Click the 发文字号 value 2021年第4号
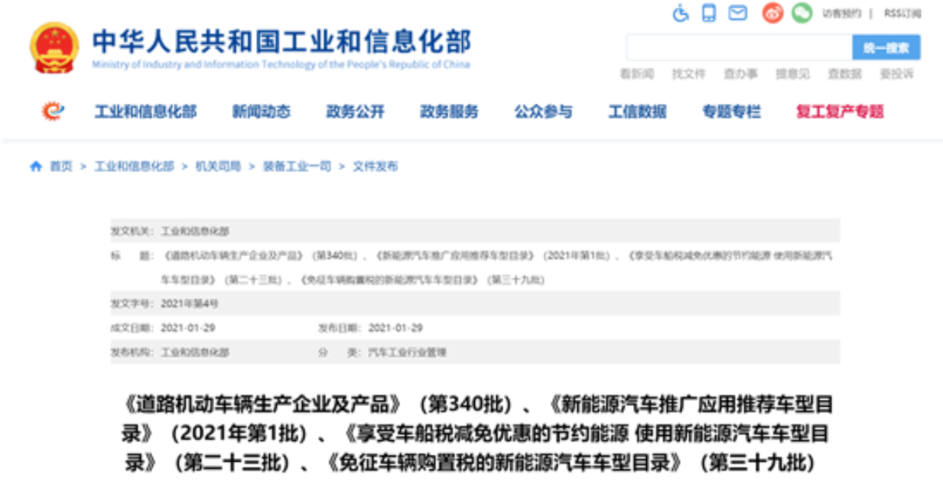Screen dimensions: 943x500 pos(189,304)
